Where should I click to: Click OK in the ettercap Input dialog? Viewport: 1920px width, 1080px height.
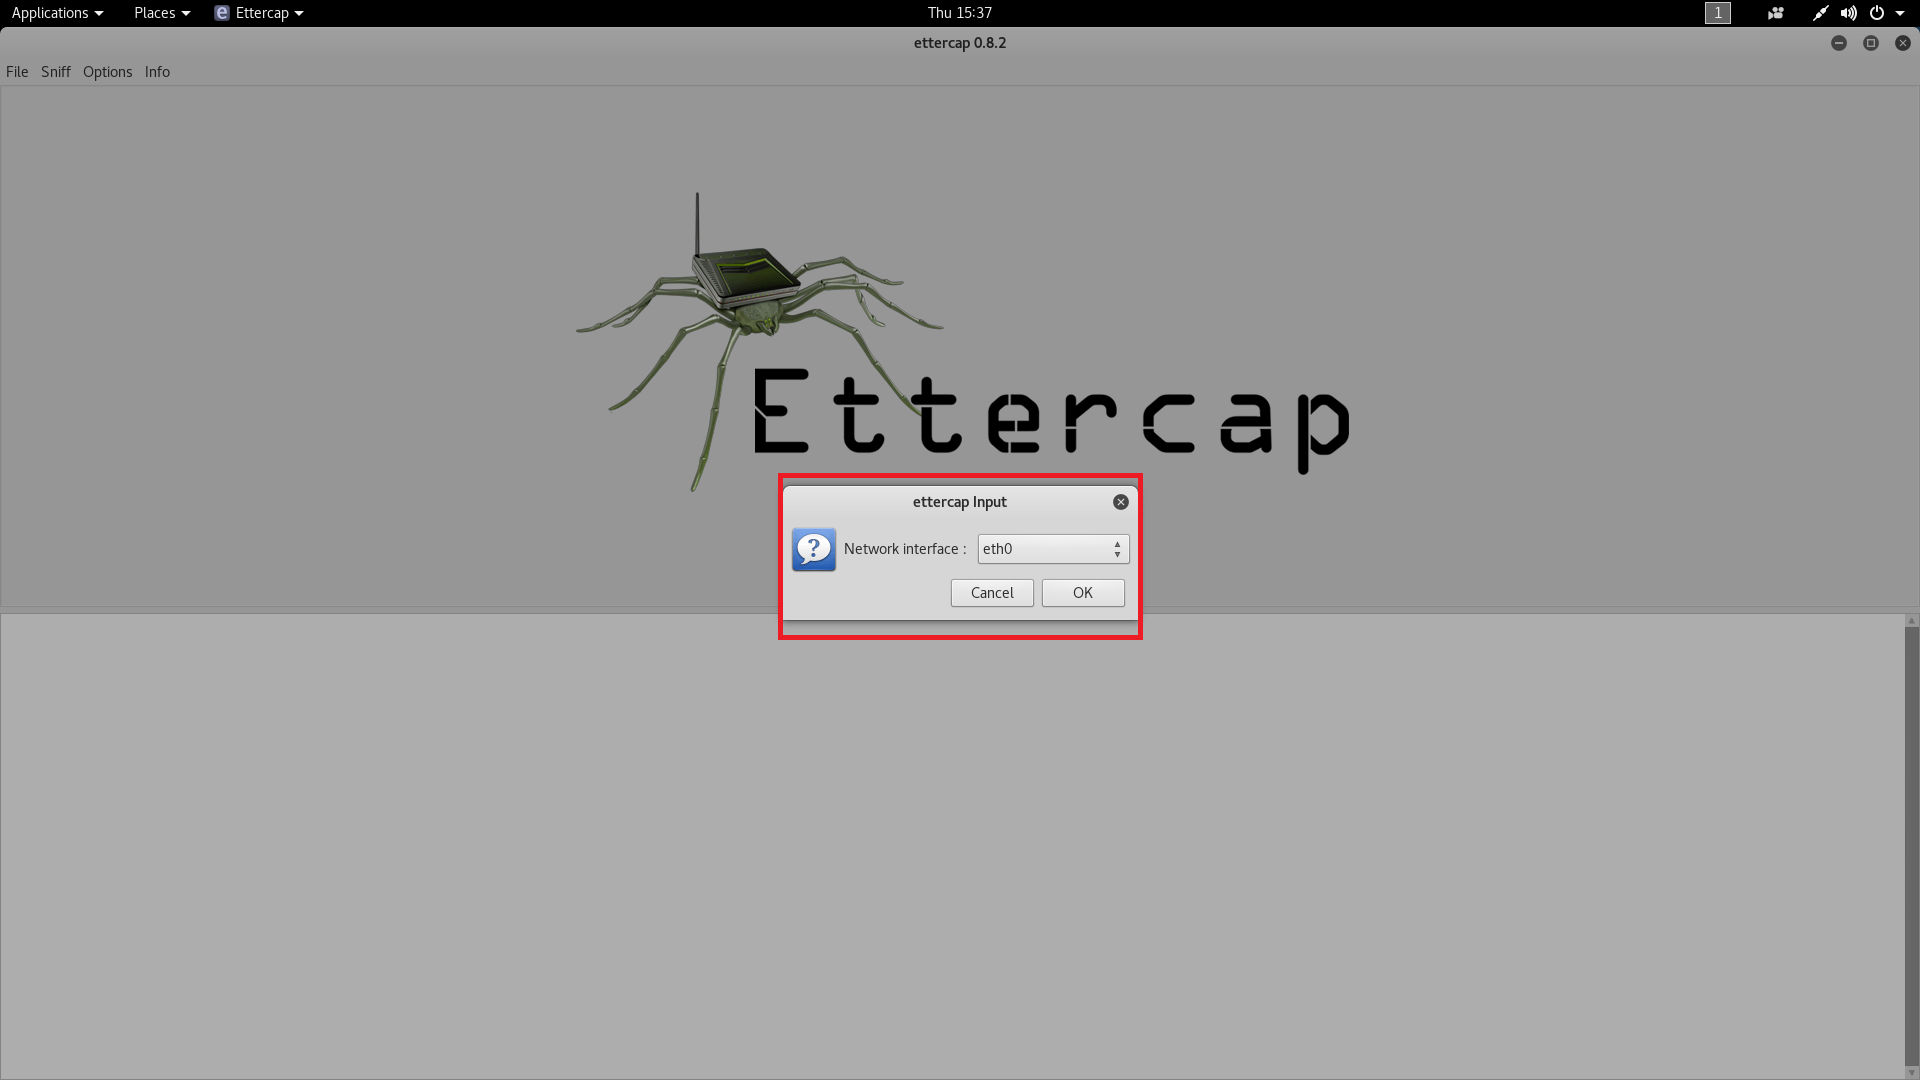1083,593
